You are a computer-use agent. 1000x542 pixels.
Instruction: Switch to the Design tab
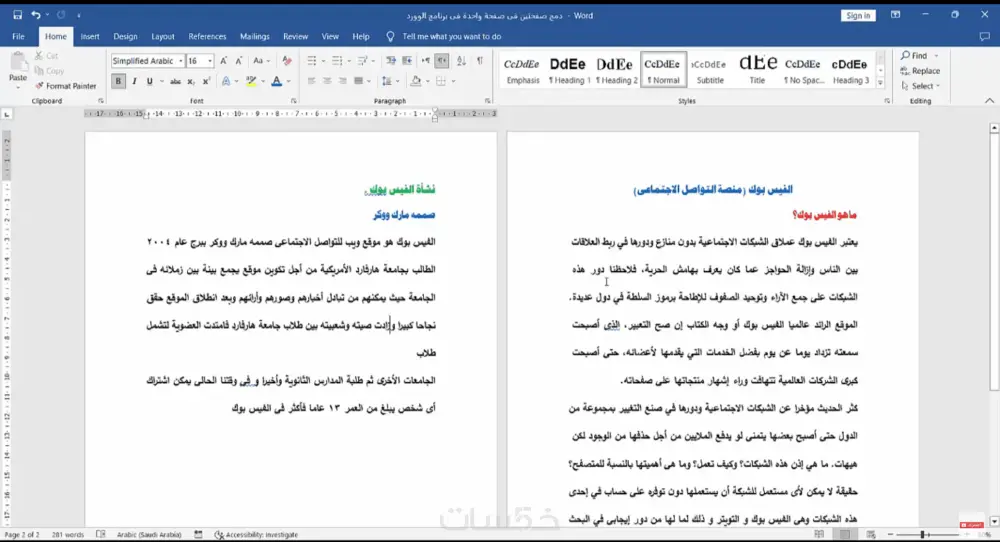125,36
